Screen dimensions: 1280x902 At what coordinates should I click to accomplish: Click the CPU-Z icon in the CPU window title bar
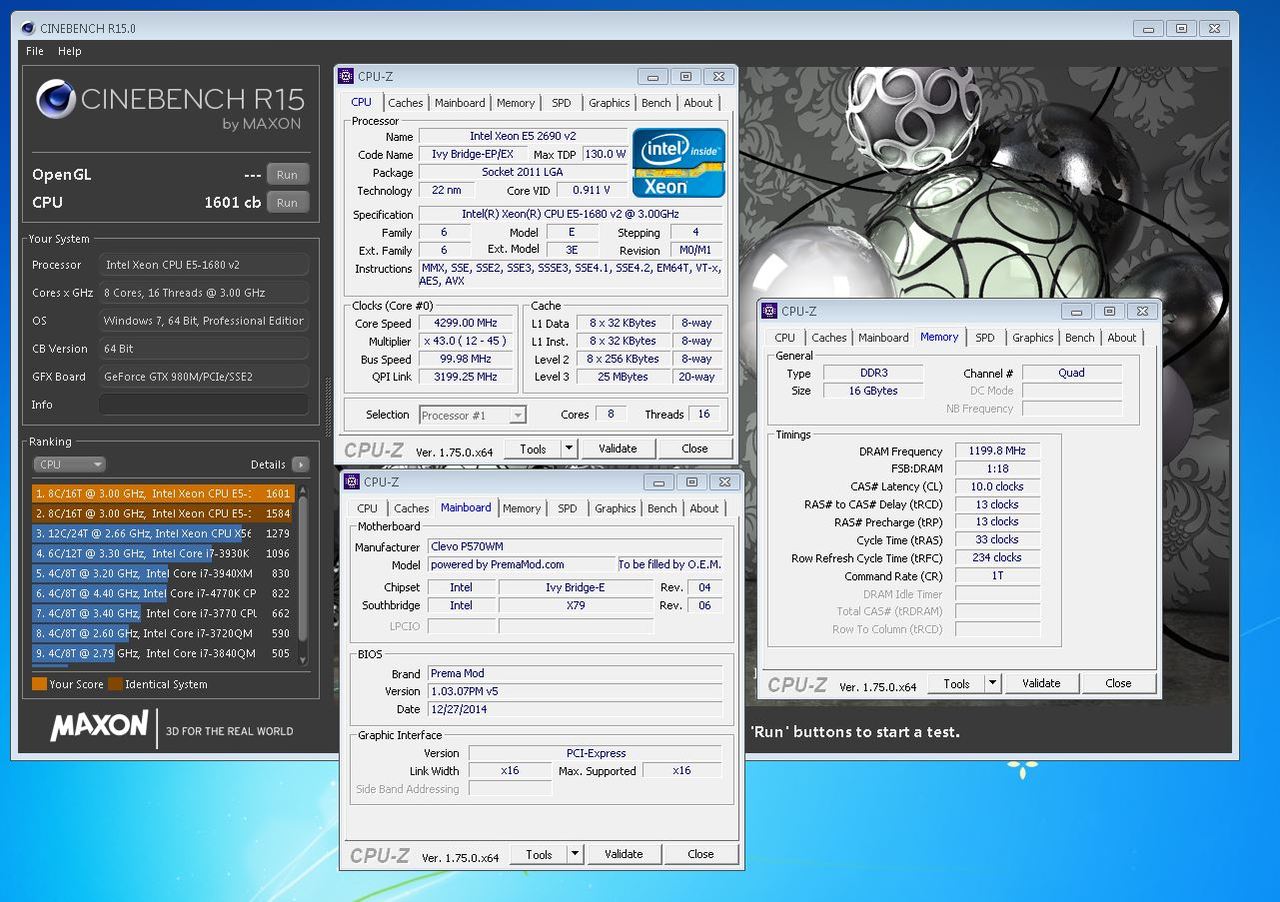click(x=346, y=76)
